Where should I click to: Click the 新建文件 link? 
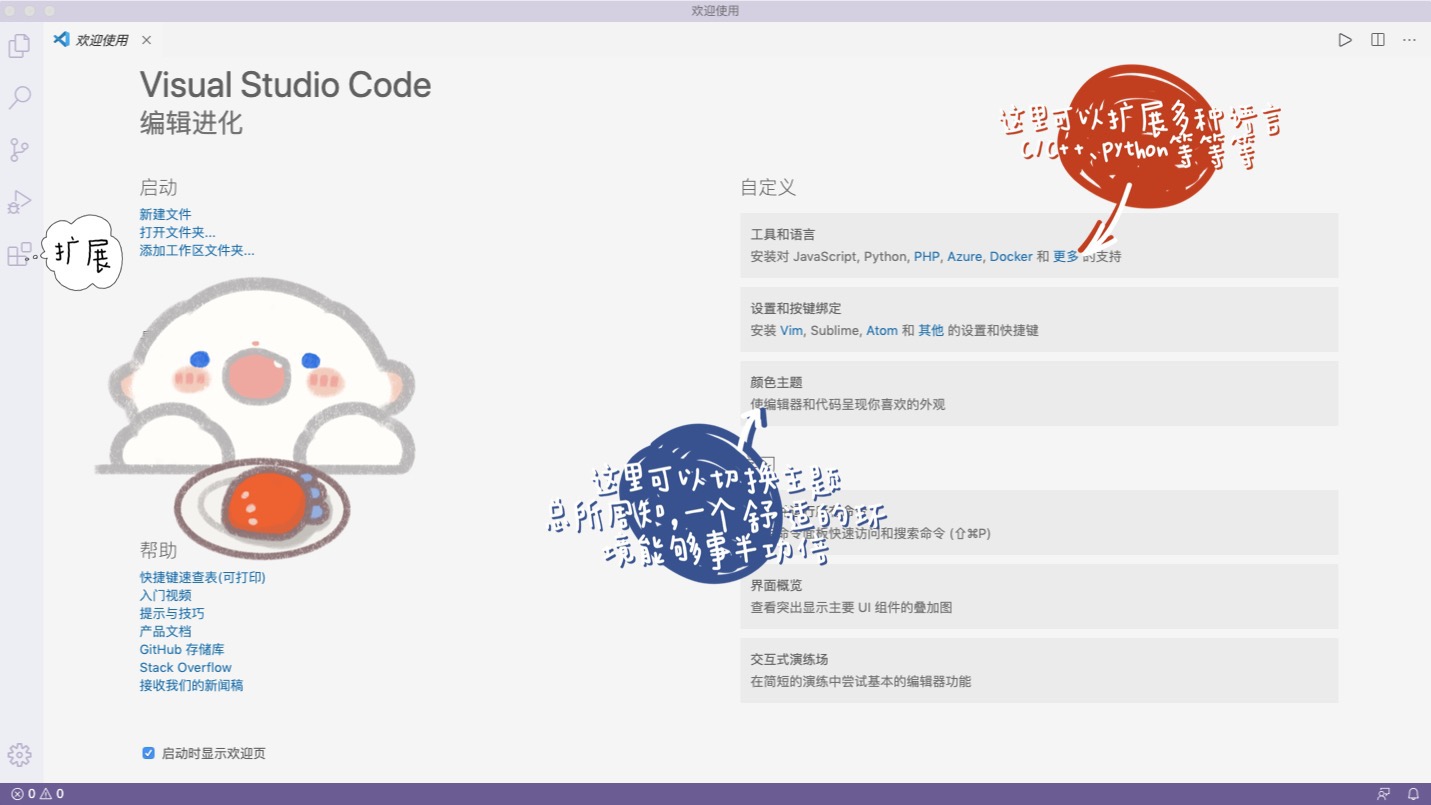click(166, 214)
